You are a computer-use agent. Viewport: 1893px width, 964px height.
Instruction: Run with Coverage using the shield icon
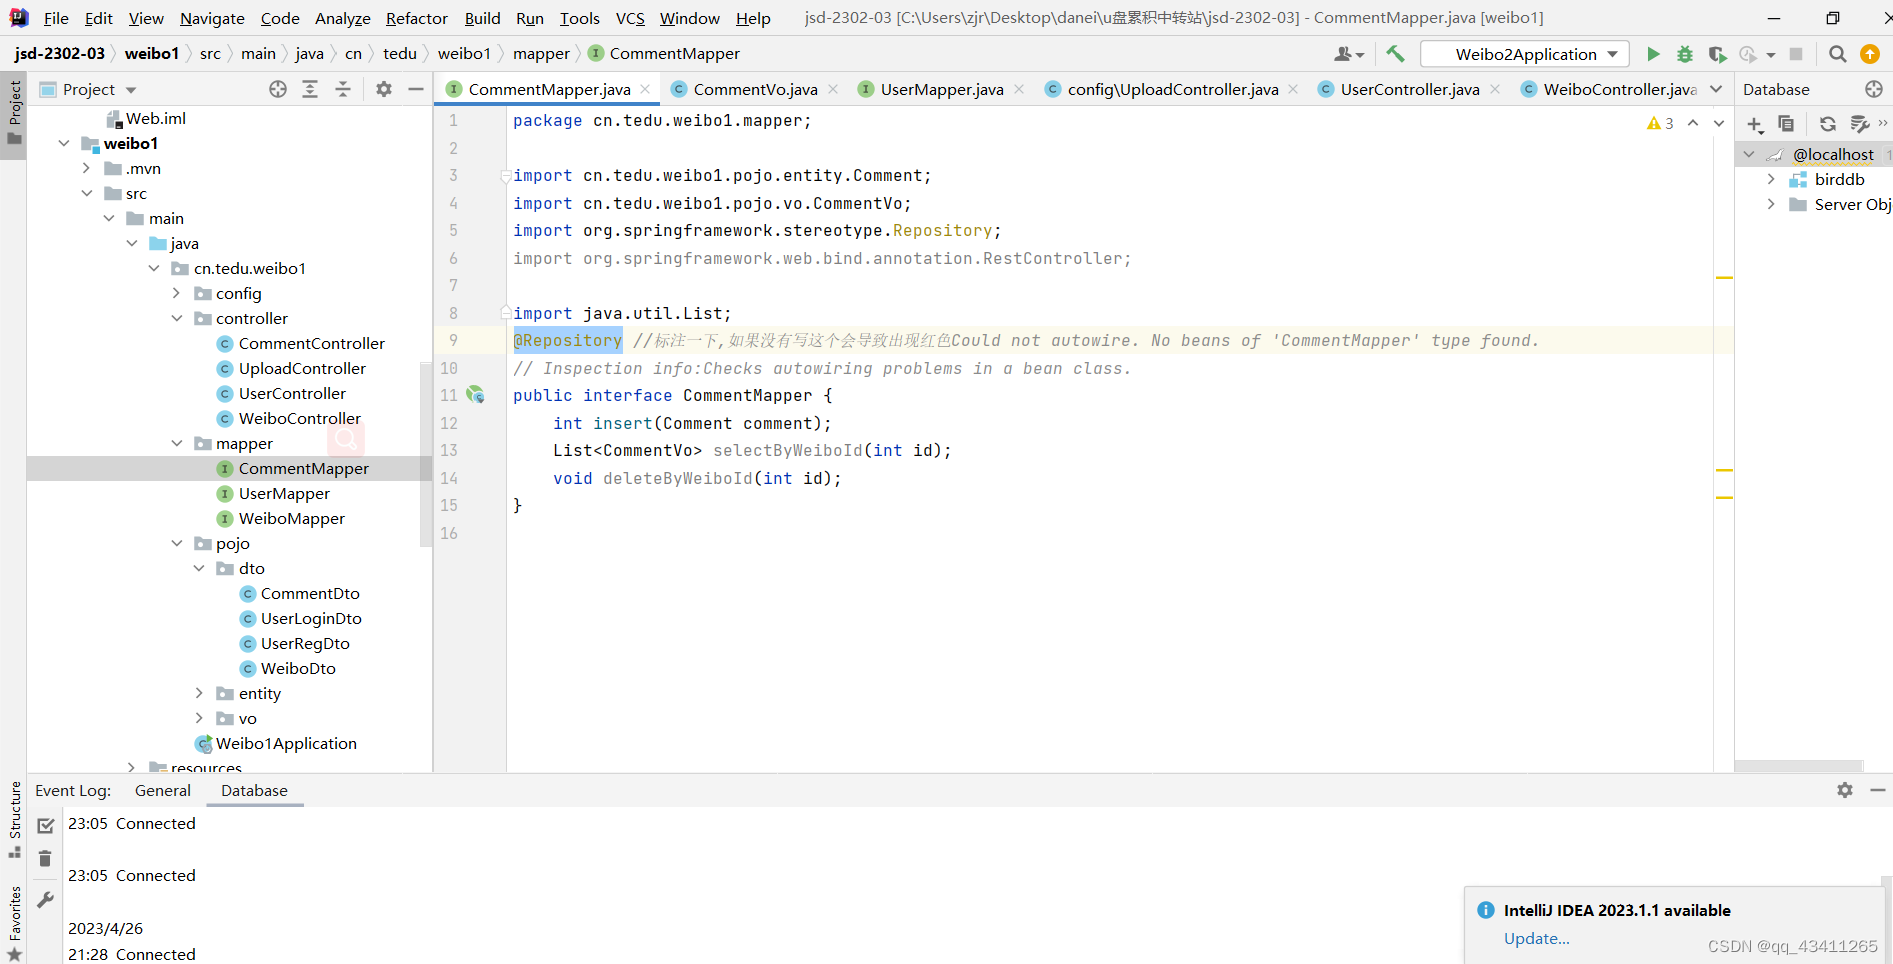point(1718,54)
